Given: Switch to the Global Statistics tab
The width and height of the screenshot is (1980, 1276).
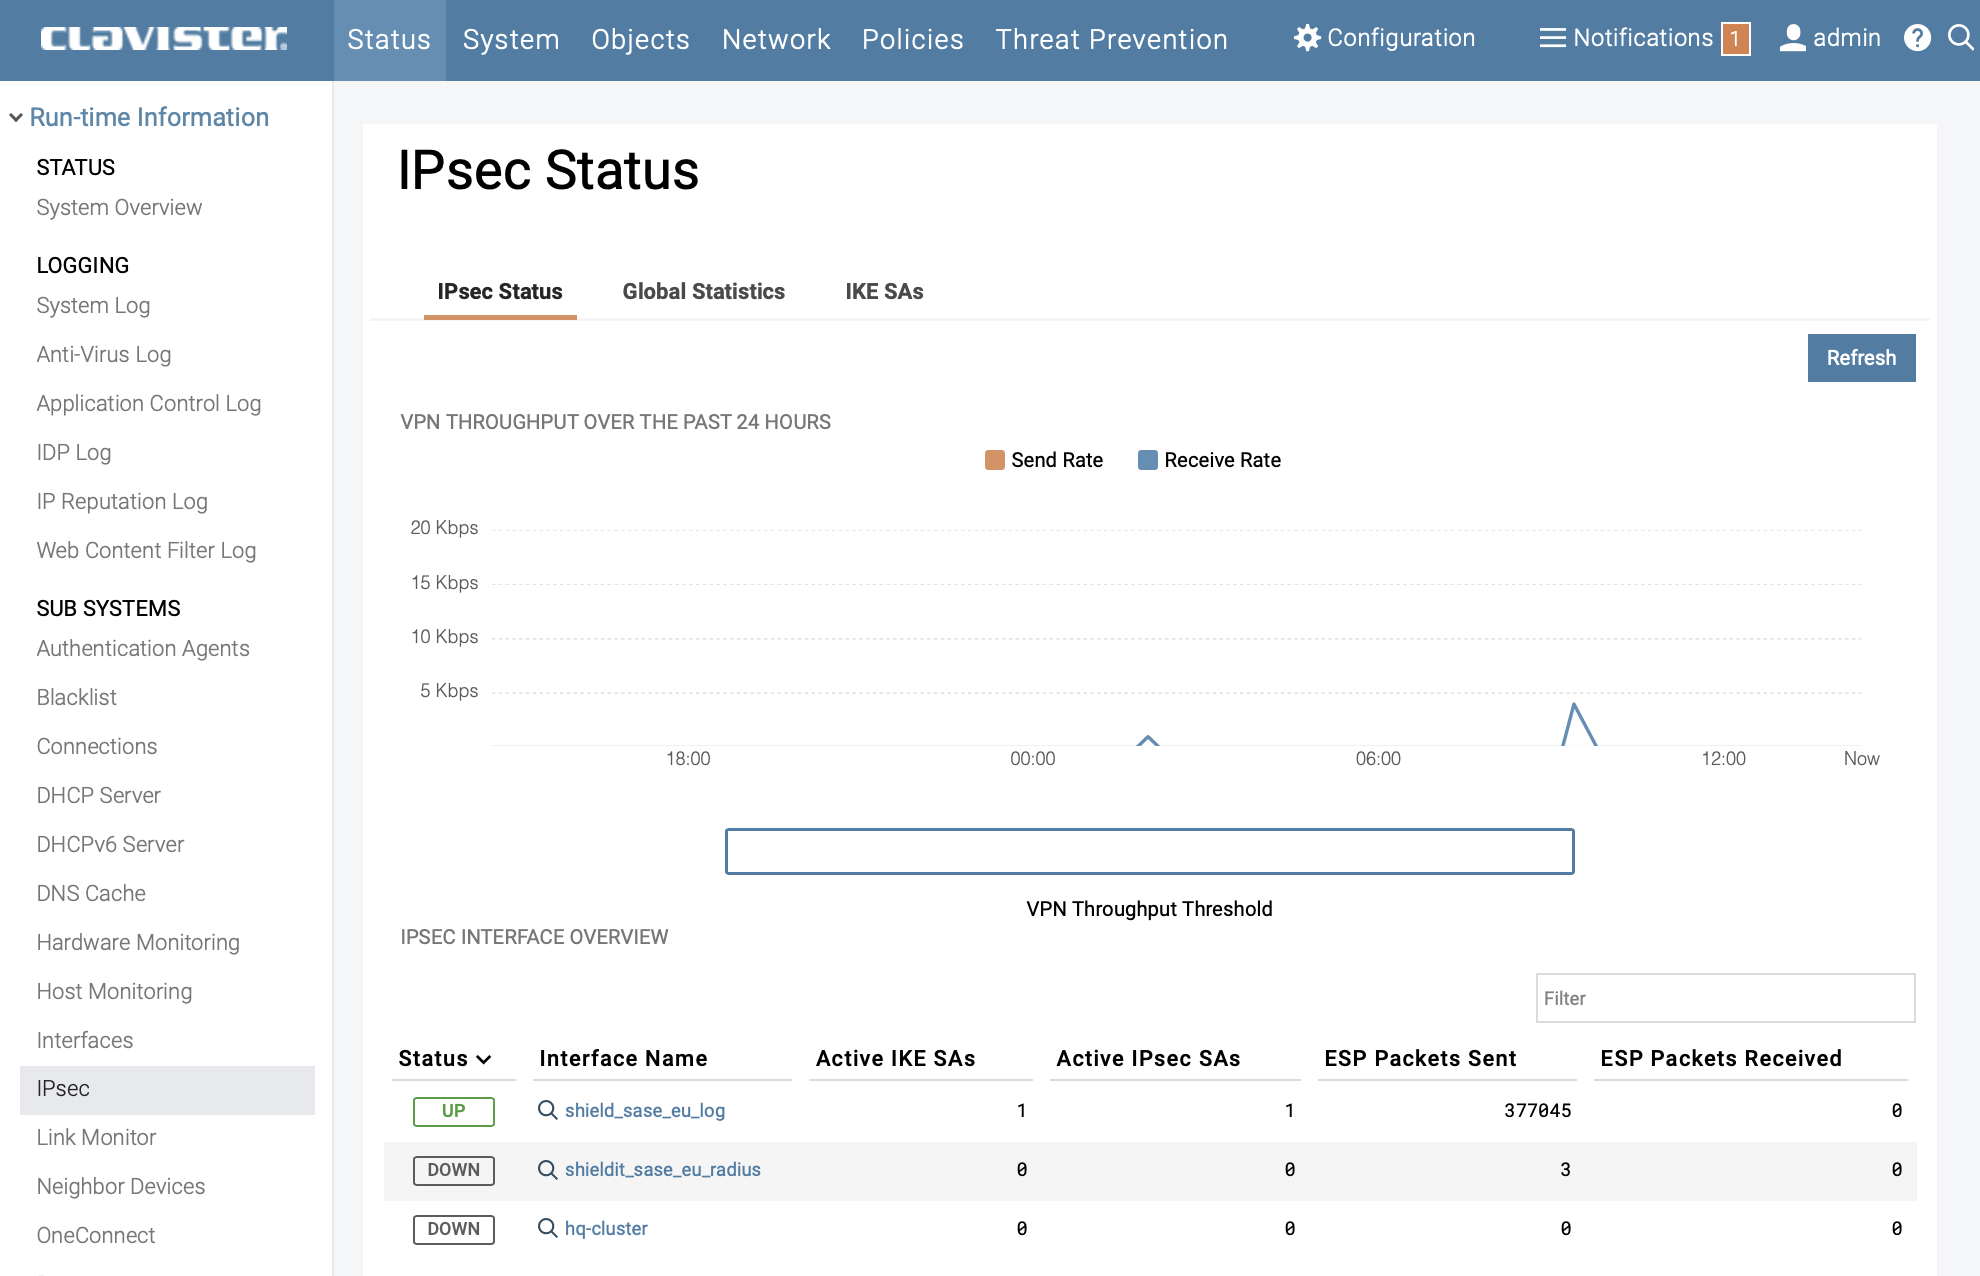Looking at the screenshot, I should 703,291.
